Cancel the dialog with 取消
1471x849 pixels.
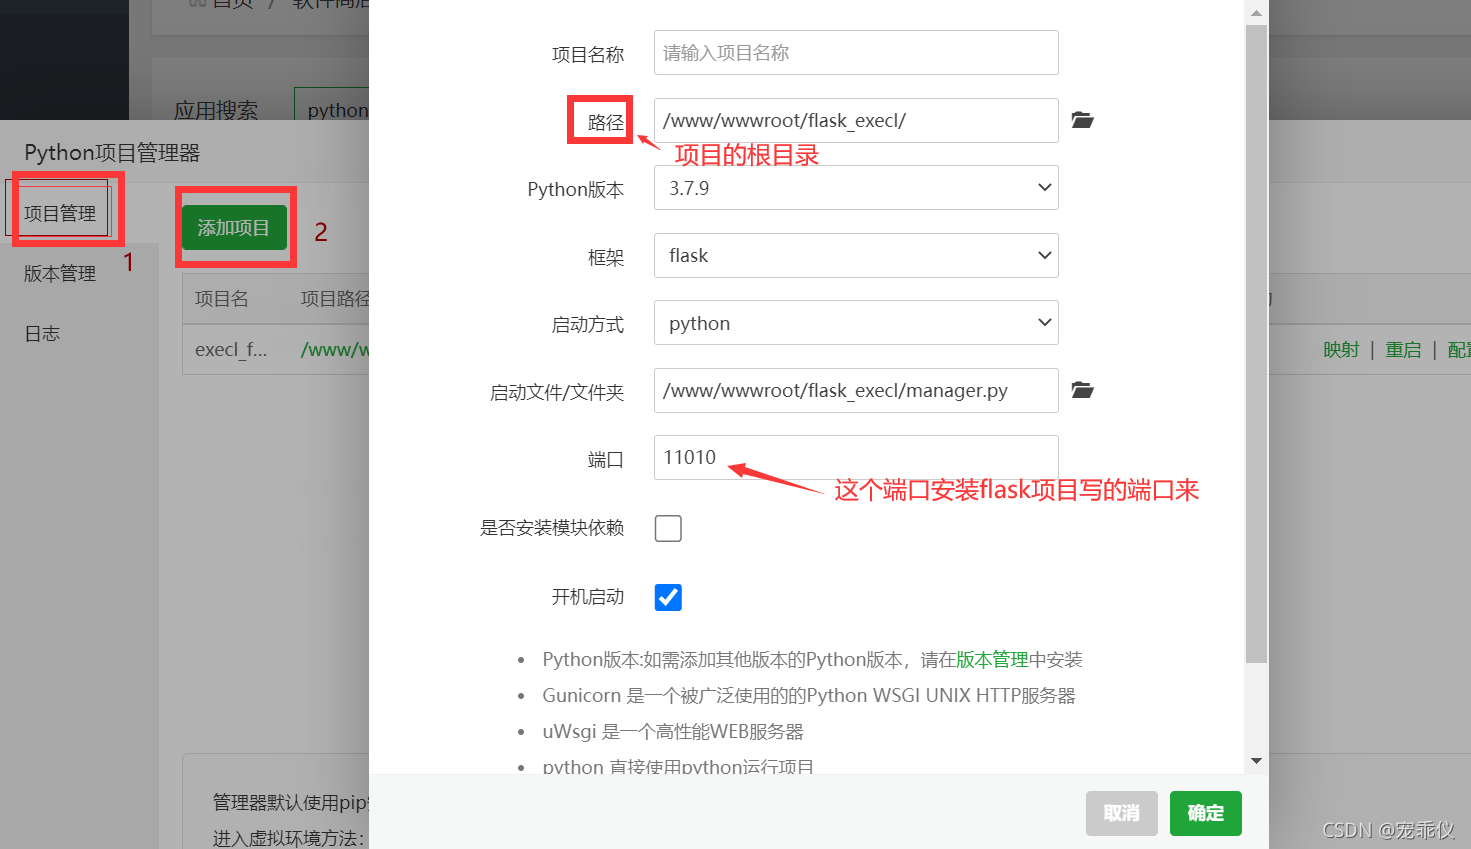coord(1121,813)
